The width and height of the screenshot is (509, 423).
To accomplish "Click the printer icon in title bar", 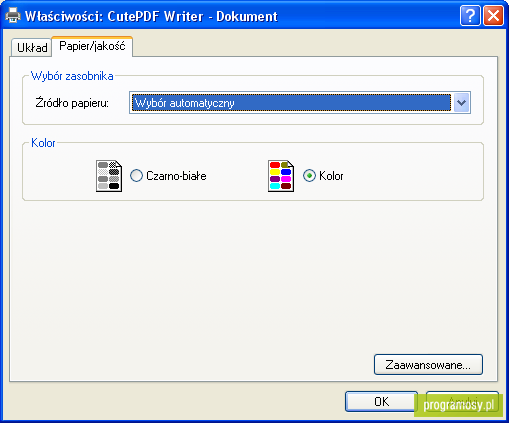I will point(13,15).
